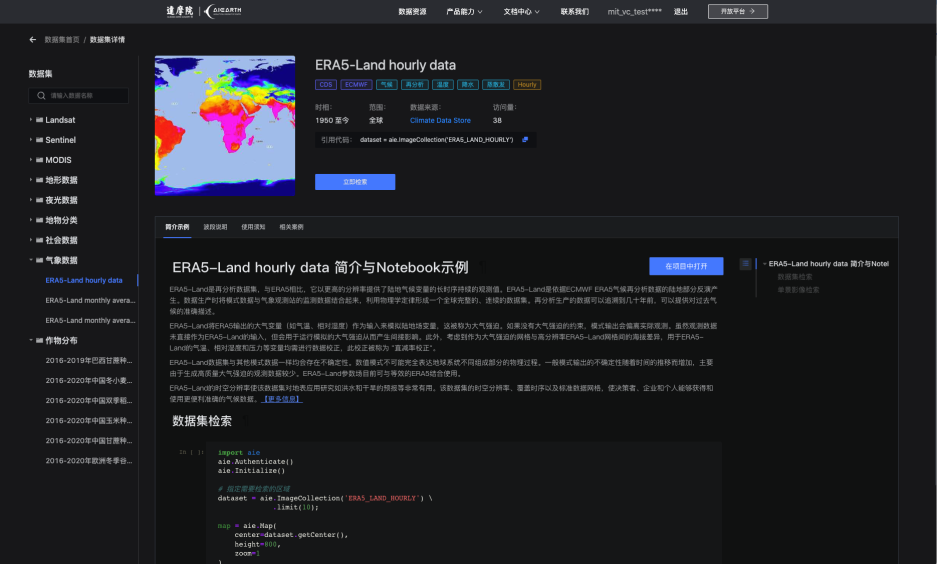Expand the 夜光数据 tree node arrow
Image resolution: width=937 pixels, height=564 pixels.
pyautogui.click(x=30, y=200)
